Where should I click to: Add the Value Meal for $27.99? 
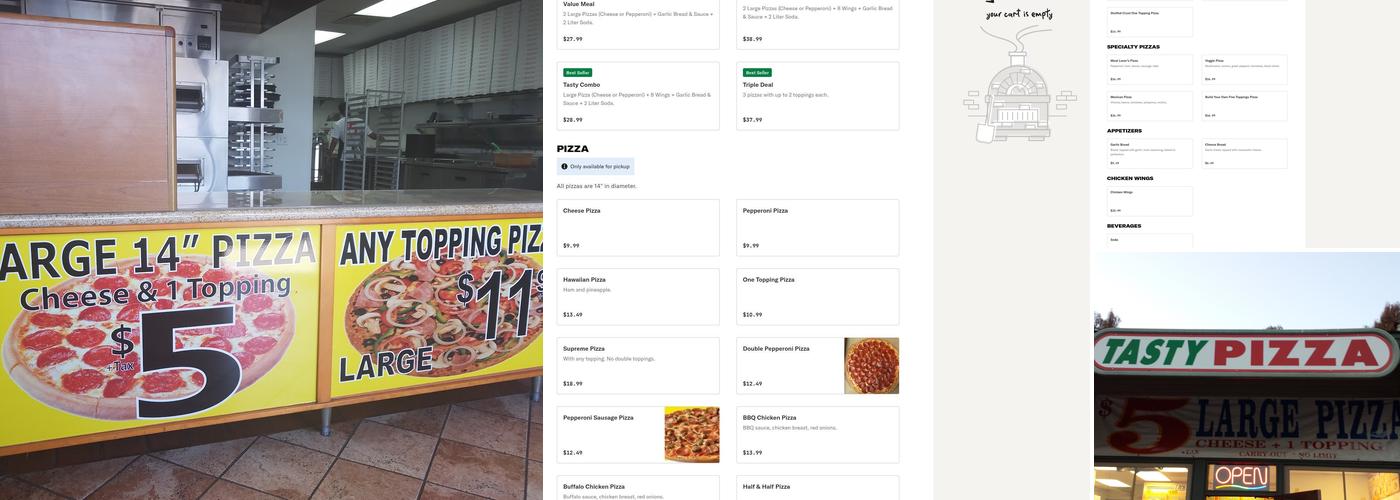[637, 24]
